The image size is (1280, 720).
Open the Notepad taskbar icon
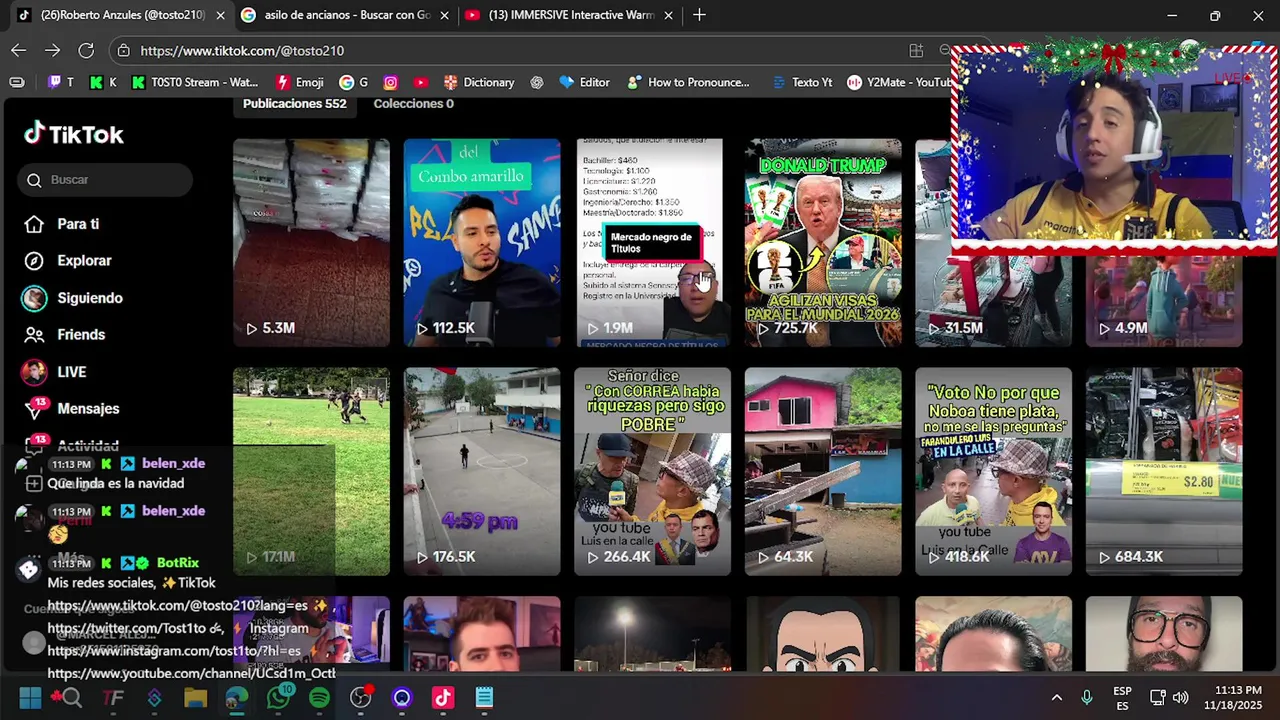tap(484, 698)
